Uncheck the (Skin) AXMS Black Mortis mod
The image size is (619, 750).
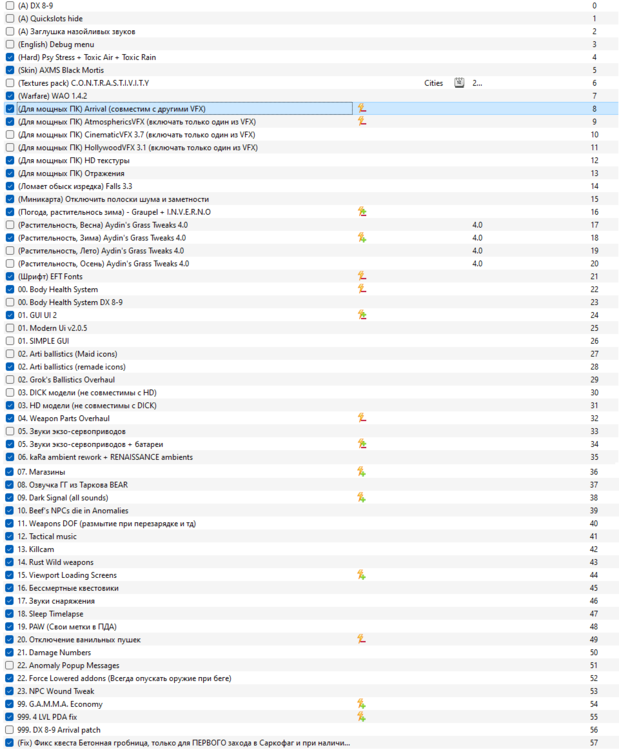point(10,70)
